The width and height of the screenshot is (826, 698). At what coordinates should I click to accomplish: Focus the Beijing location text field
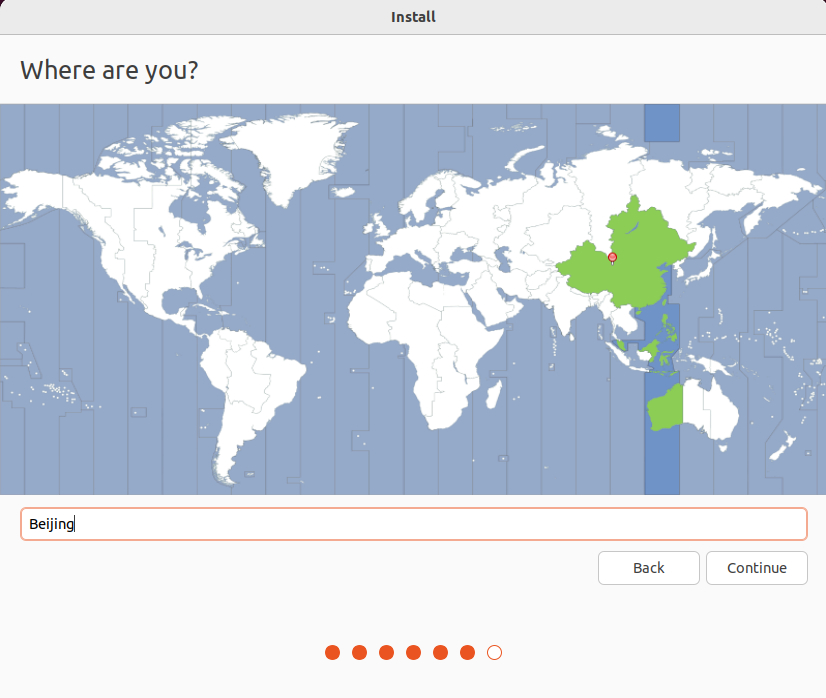[x=414, y=524]
